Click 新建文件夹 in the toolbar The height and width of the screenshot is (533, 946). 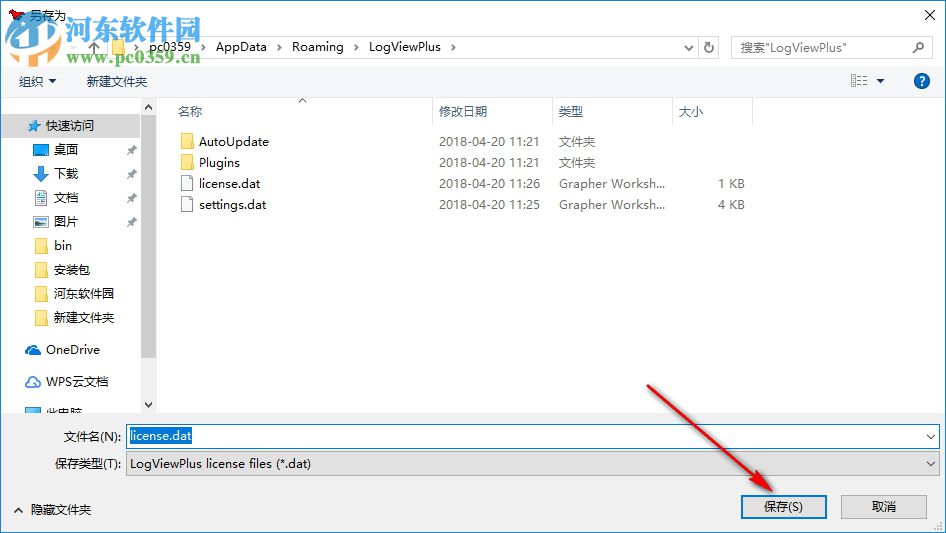click(117, 81)
